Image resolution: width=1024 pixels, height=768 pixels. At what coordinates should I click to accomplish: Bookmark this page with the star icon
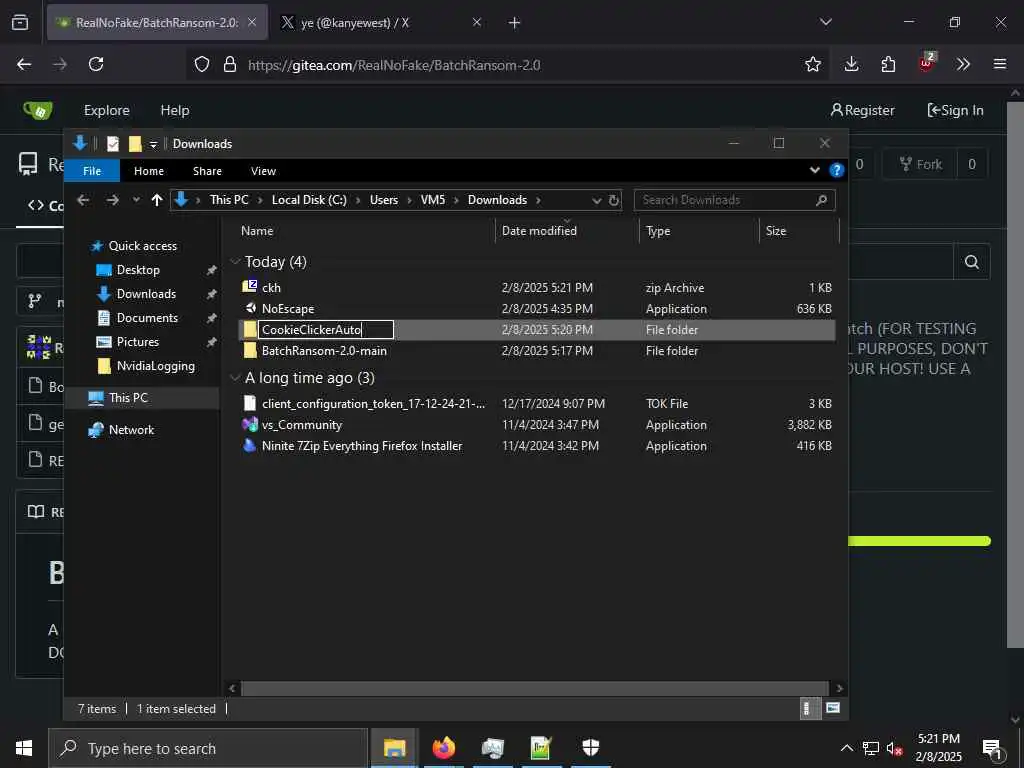click(812, 64)
